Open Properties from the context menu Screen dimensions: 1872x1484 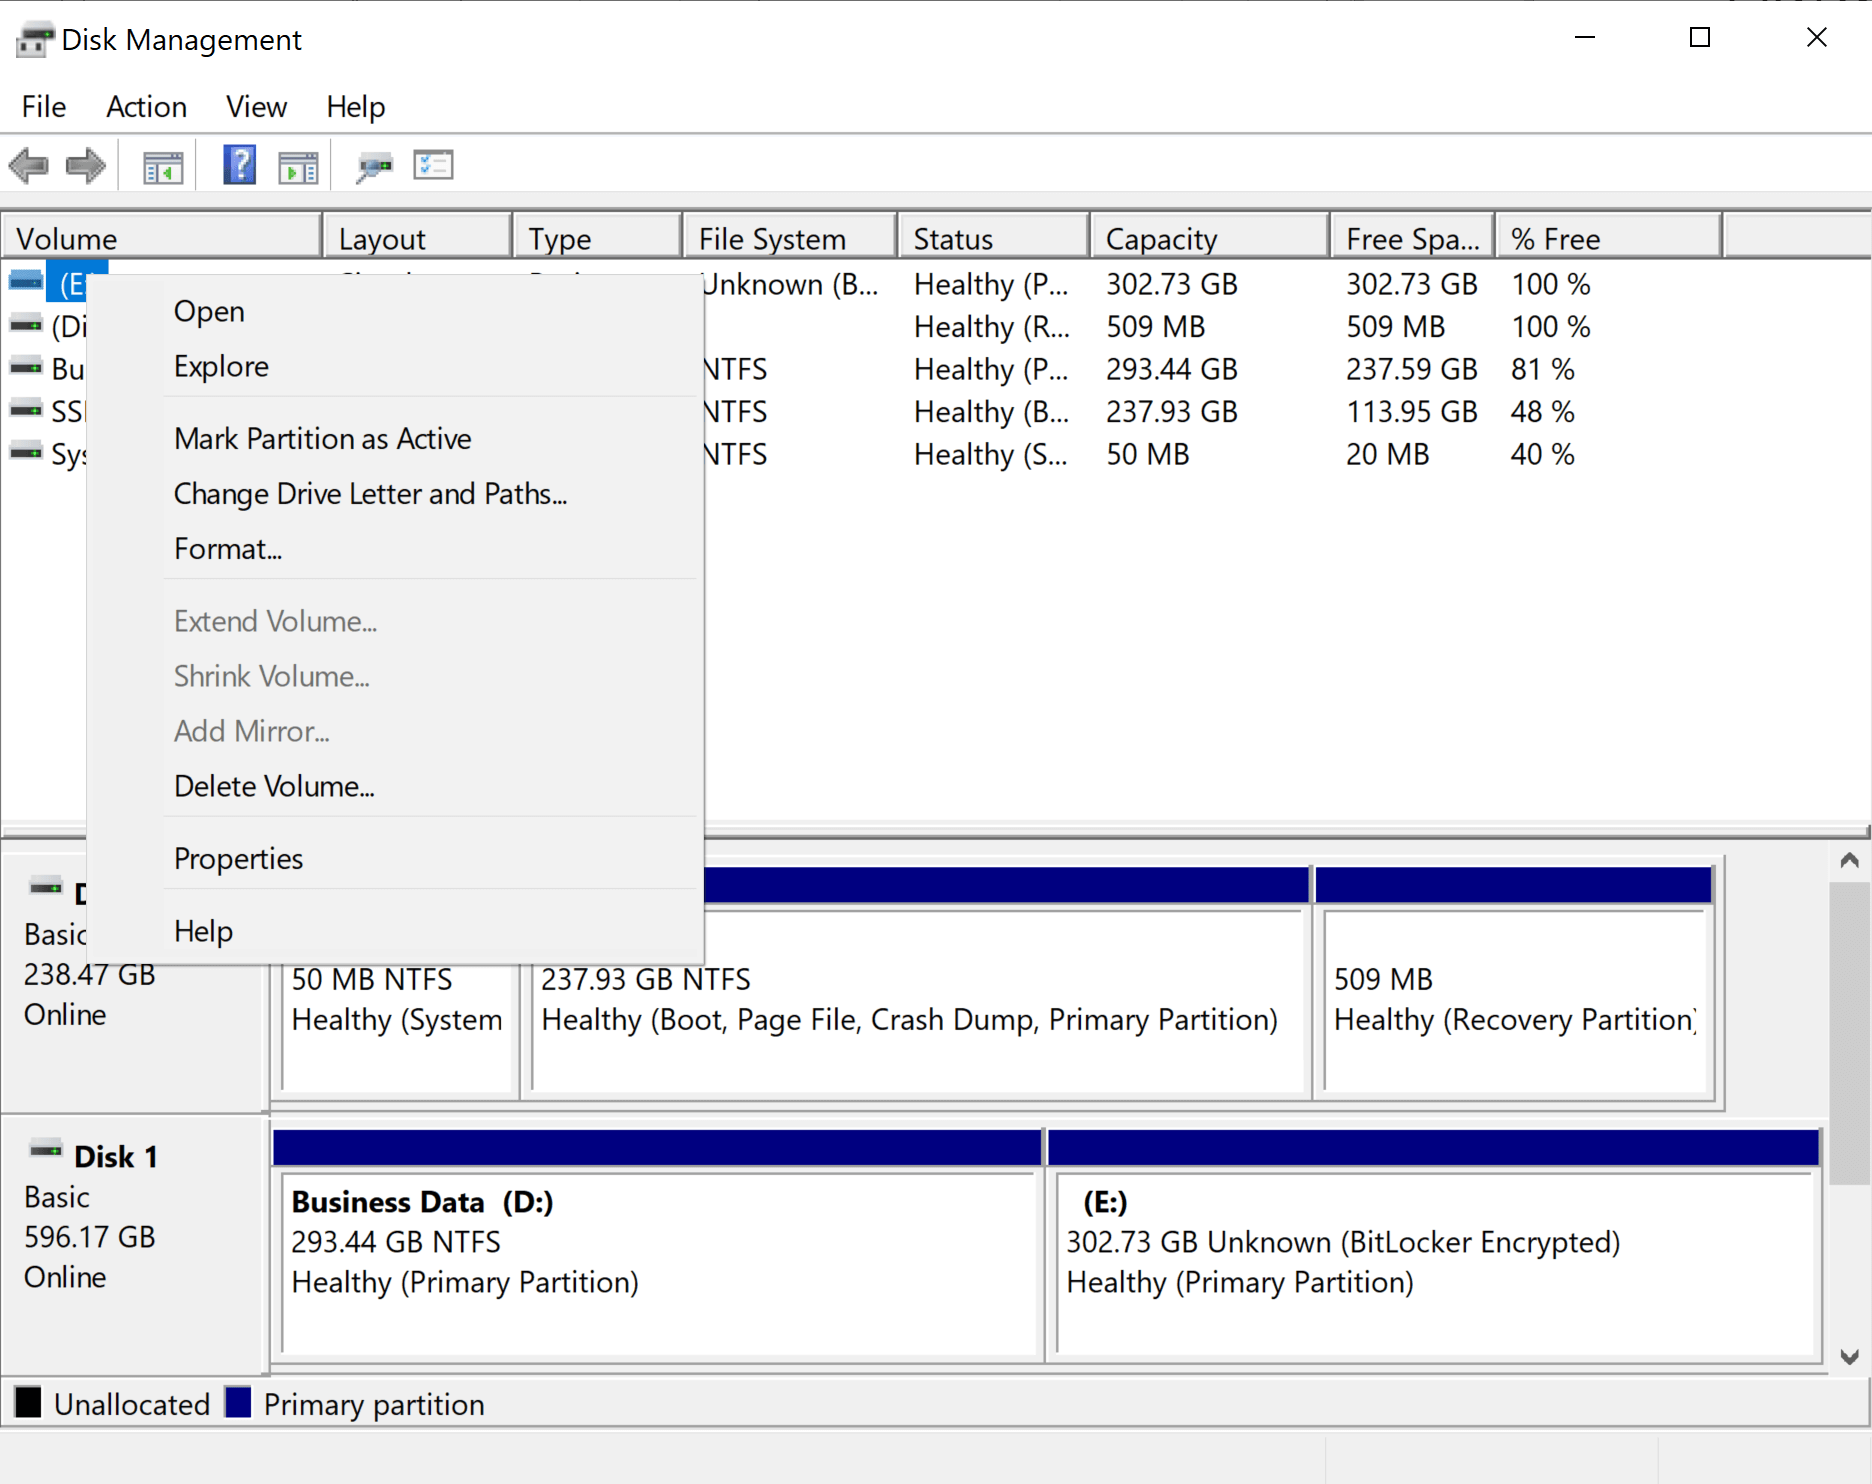coord(238,858)
